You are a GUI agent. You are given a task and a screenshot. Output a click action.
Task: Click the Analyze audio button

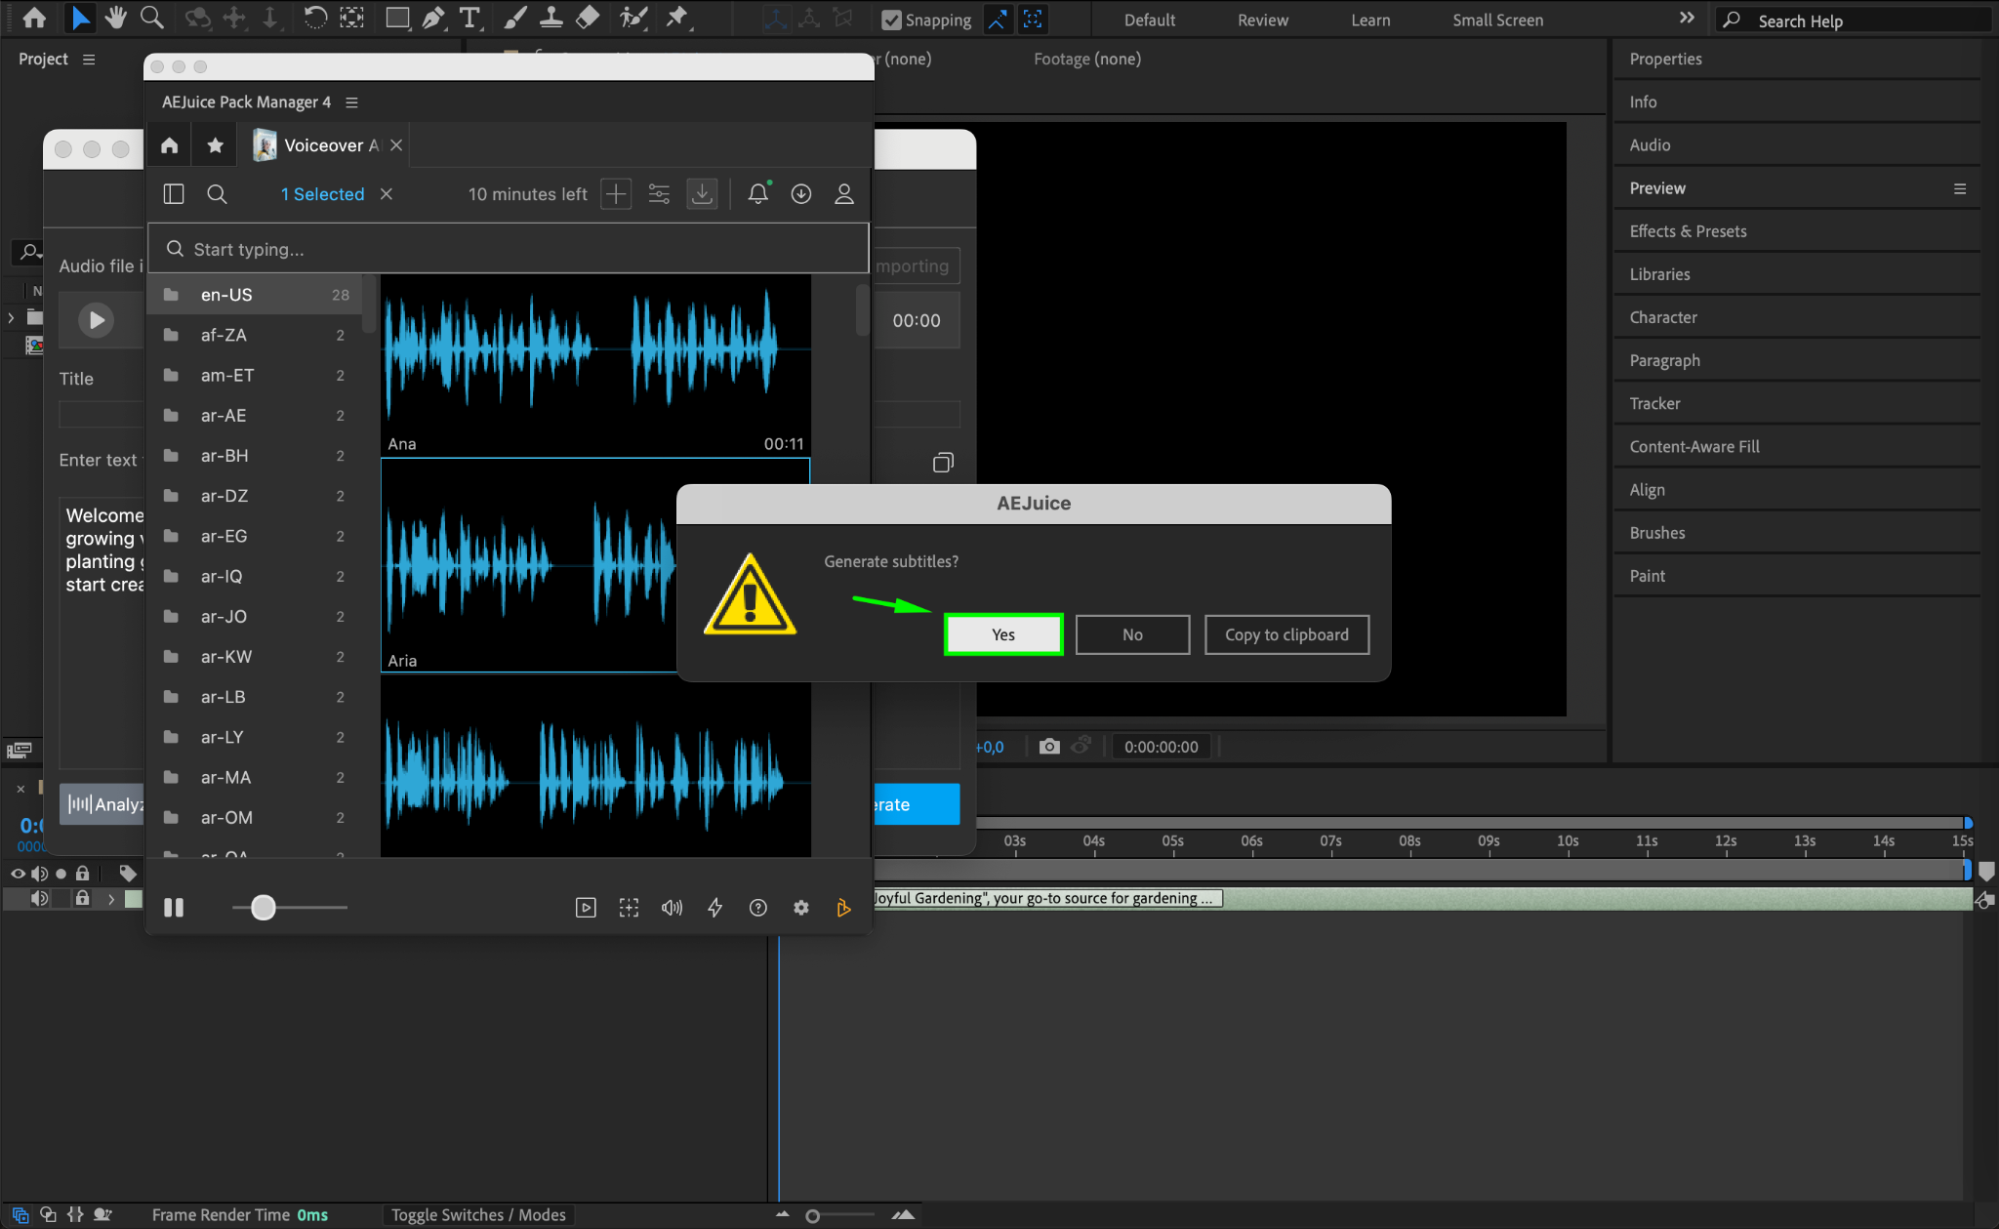tap(102, 803)
